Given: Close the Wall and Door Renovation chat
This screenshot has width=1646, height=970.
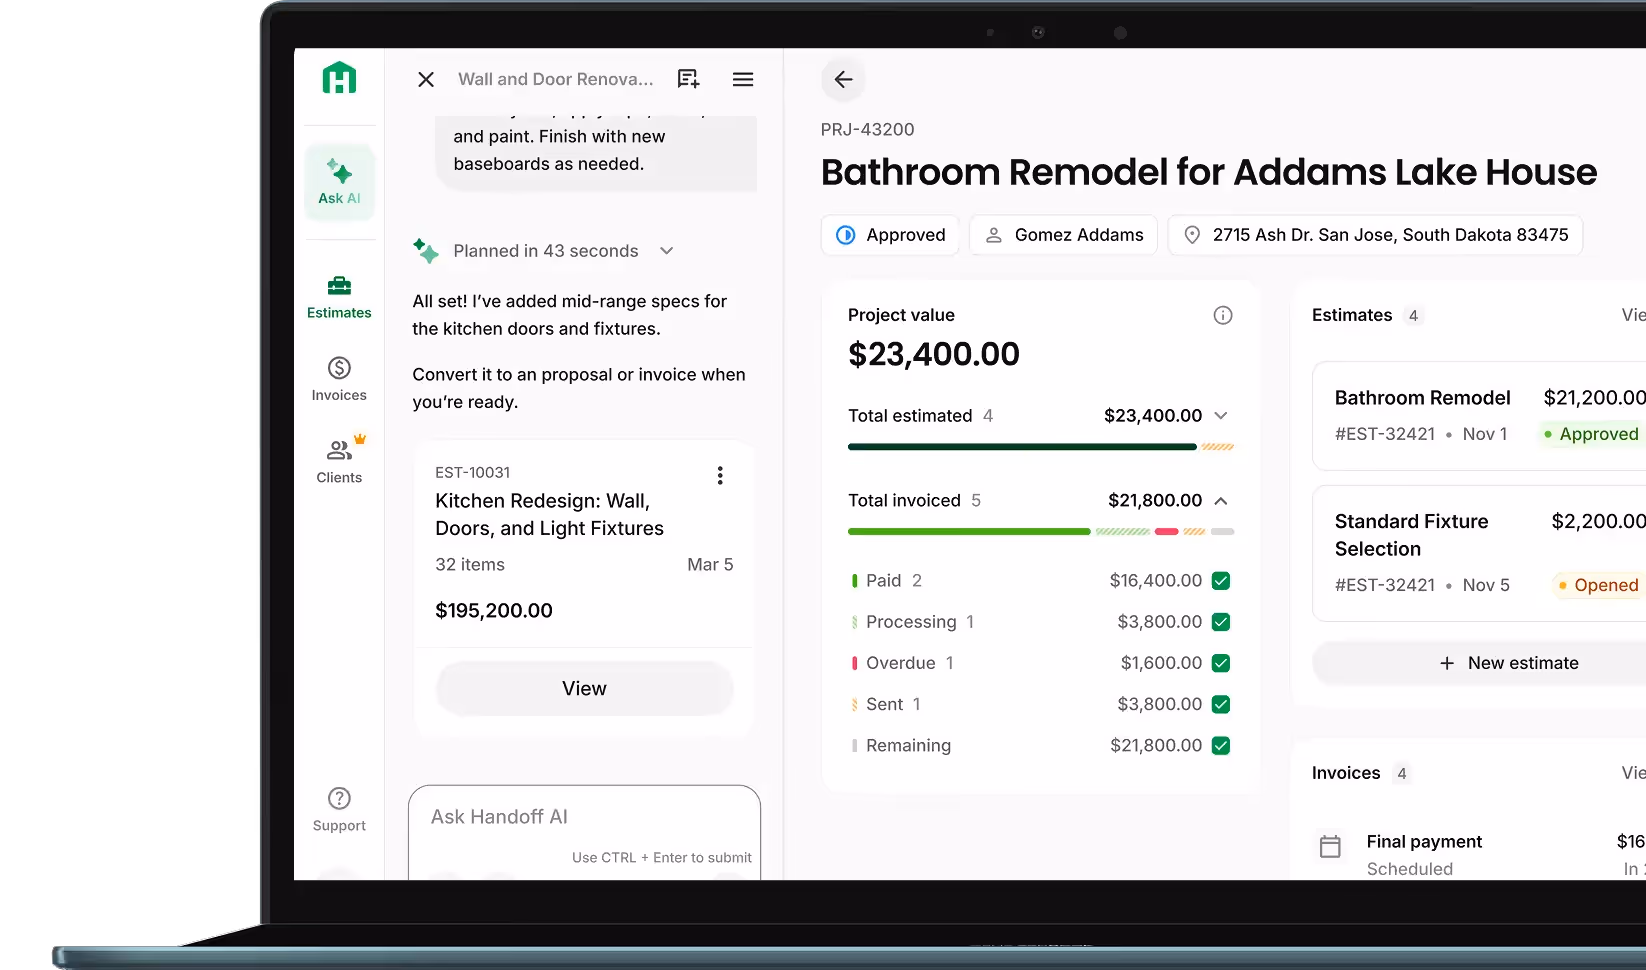Looking at the screenshot, I should [426, 79].
